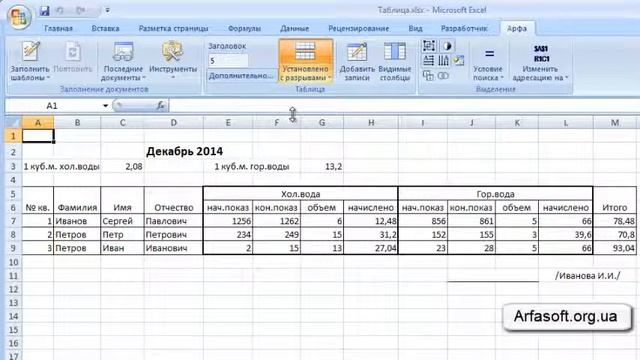Click the Гор.вода header cell
This screenshot has height=360, width=640.
495,194
